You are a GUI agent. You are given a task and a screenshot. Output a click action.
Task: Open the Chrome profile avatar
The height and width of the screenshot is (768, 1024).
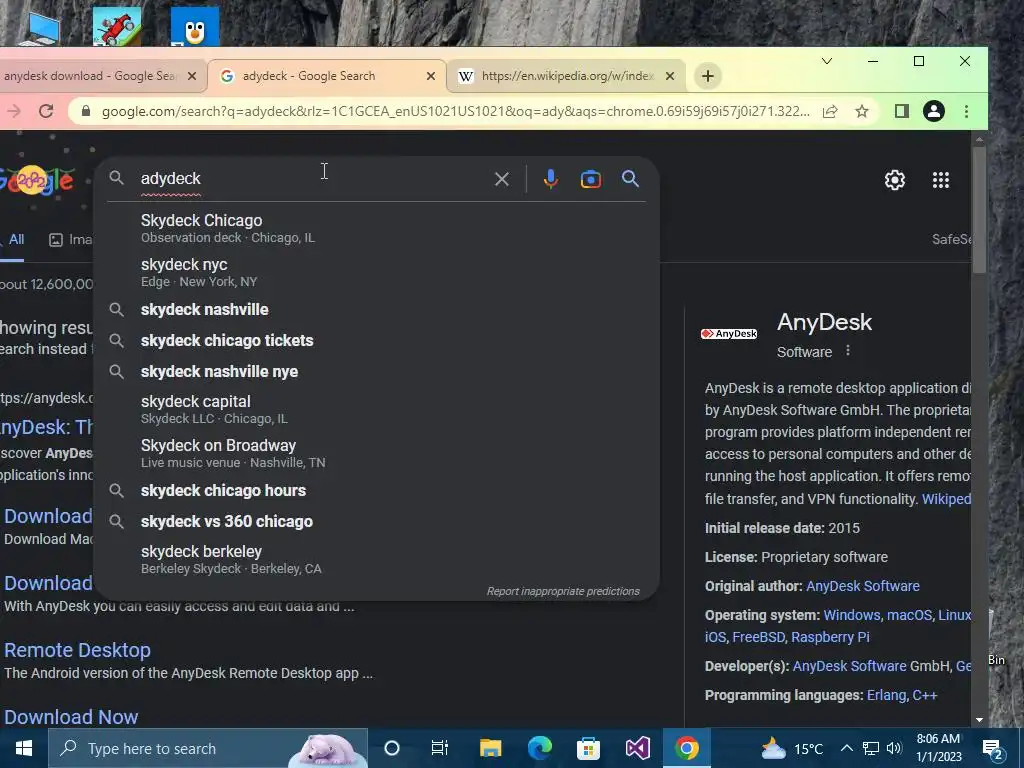point(934,111)
